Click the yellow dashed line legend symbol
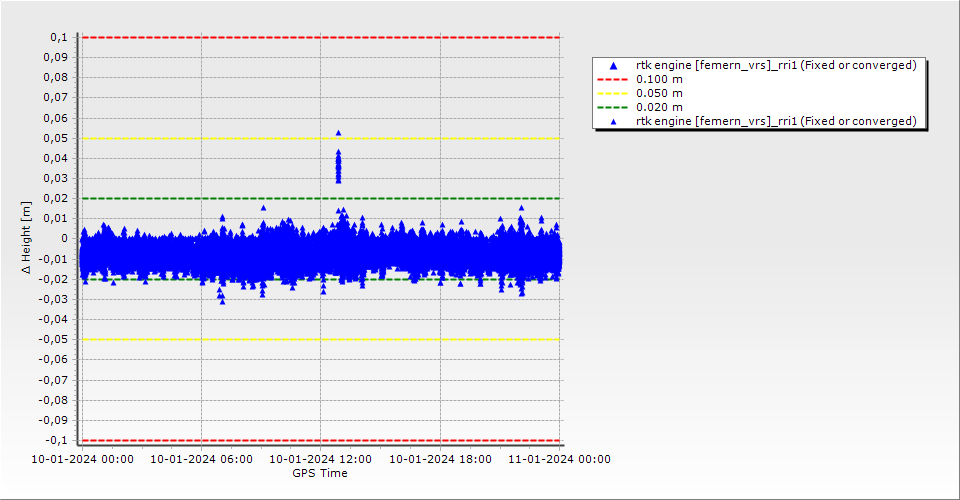960x500 pixels. pyautogui.click(x=614, y=93)
